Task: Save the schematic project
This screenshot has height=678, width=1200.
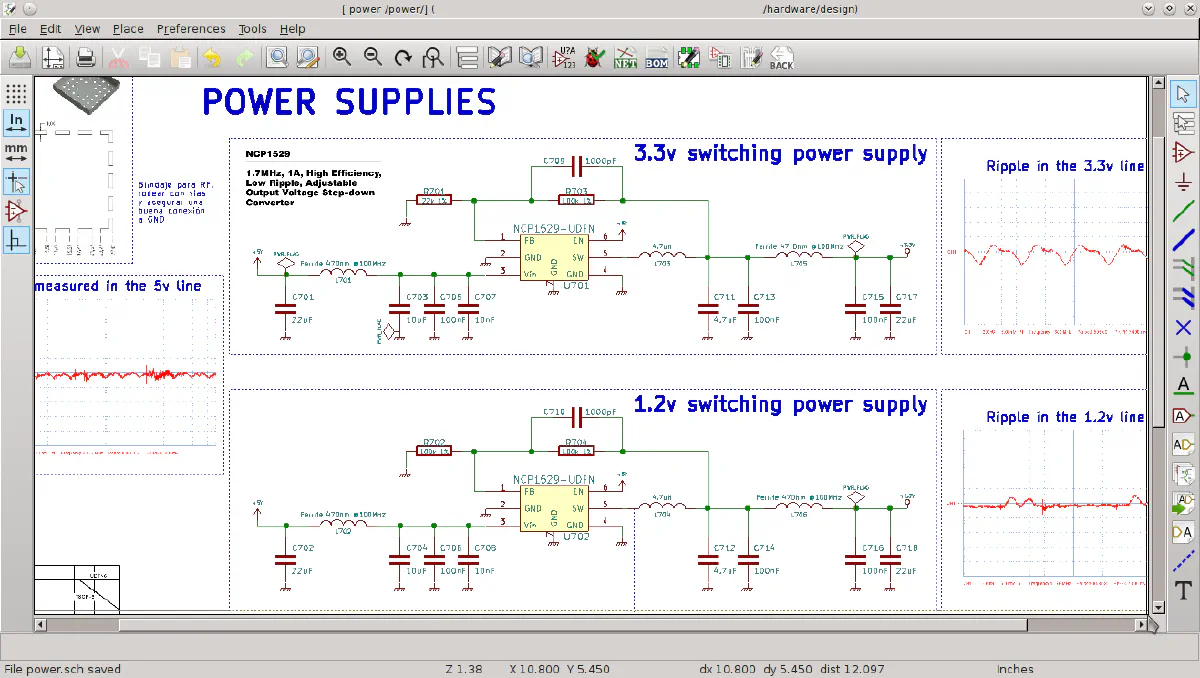Action: (20, 57)
